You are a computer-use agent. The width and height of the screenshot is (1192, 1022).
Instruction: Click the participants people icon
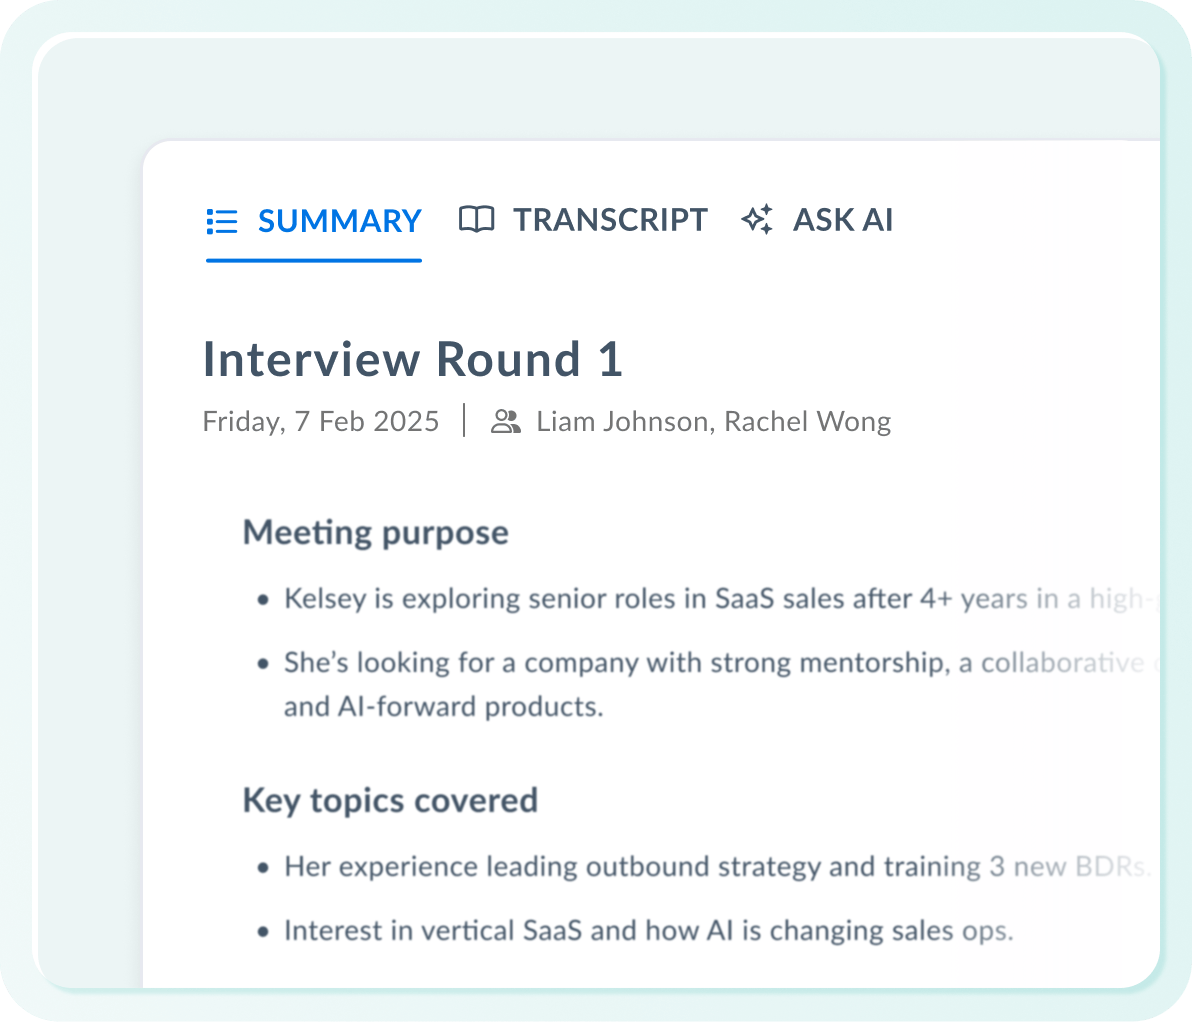[x=506, y=422]
